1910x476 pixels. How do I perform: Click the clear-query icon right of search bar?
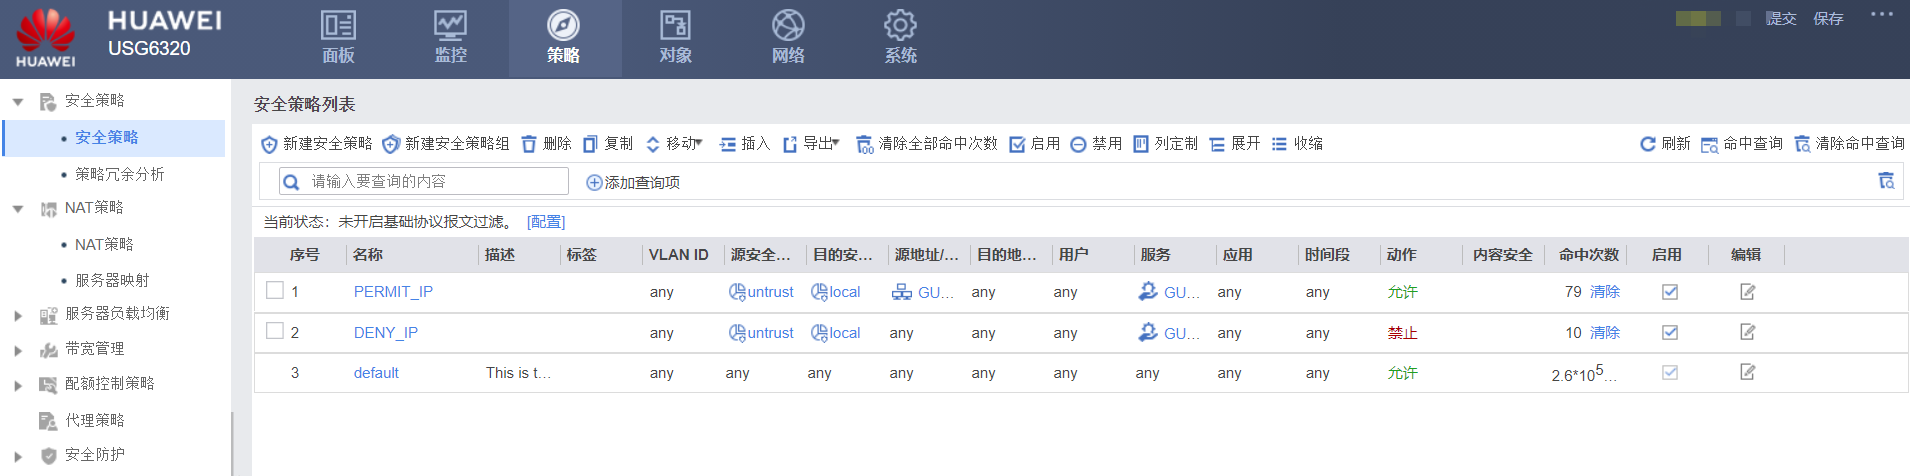click(x=1886, y=181)
